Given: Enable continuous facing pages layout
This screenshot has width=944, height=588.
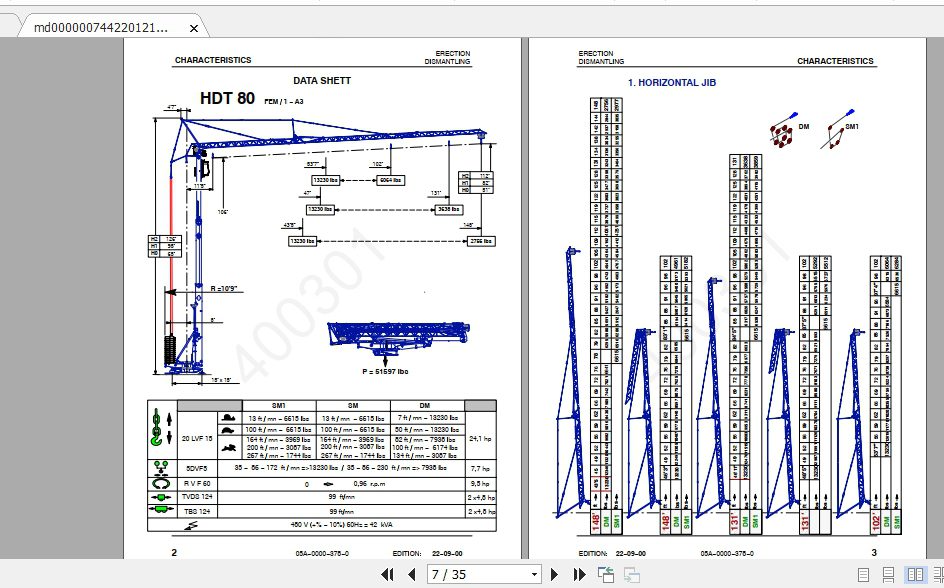Looking at the screenshot, I should point(939,575).
